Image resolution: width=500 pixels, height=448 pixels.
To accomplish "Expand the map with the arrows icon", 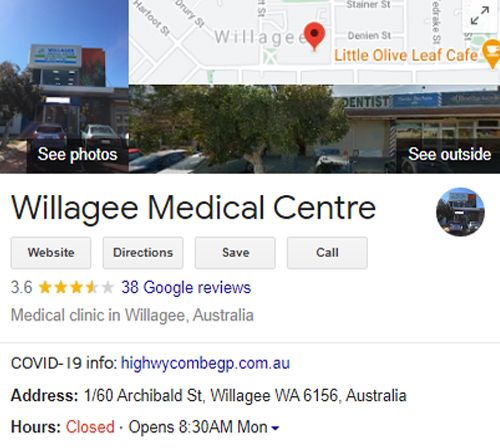I will tap(480, 16).
